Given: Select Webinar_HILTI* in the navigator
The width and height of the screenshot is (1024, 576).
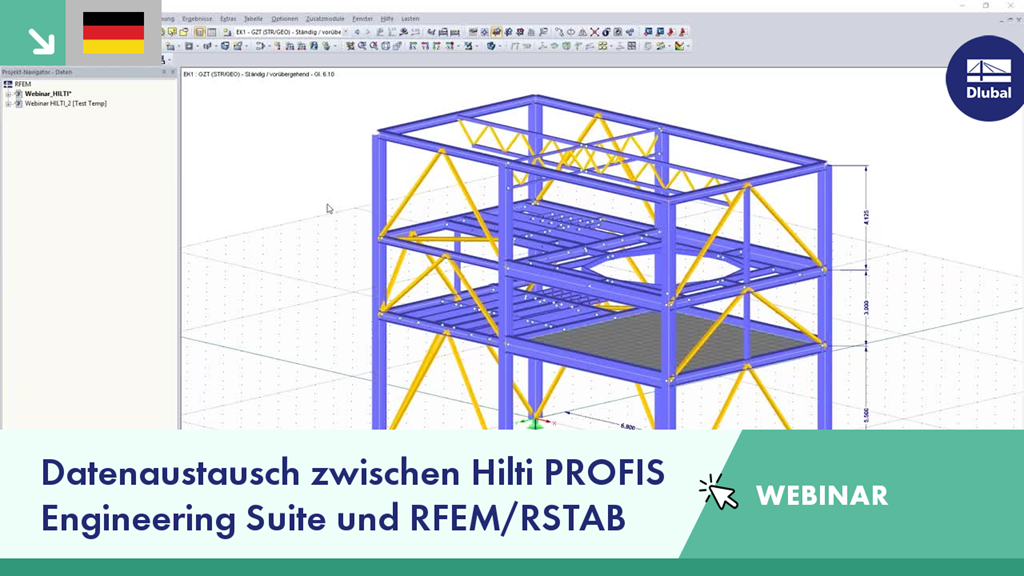Looking at the screenshot, I should [48, 94].
